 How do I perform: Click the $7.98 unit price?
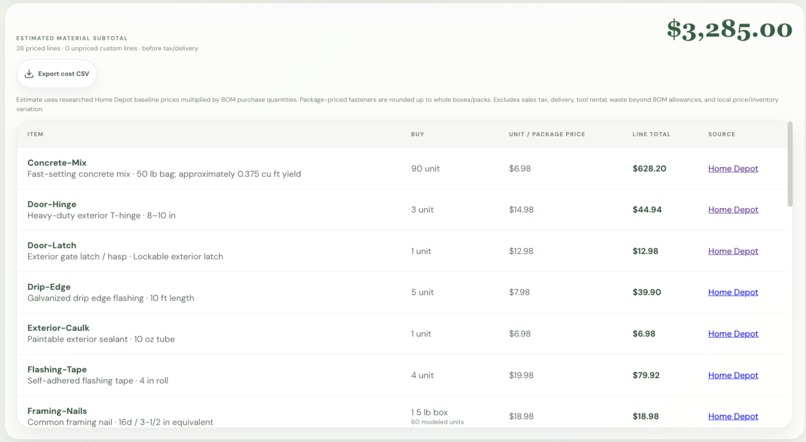519,292
